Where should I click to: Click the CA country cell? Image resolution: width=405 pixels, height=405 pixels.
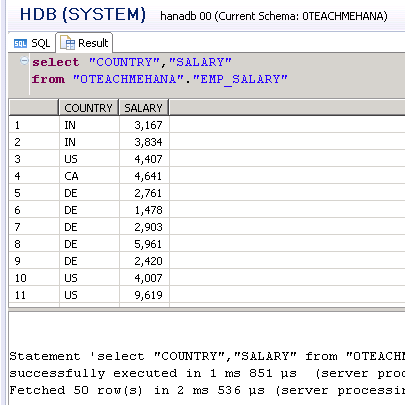point(89,176)
